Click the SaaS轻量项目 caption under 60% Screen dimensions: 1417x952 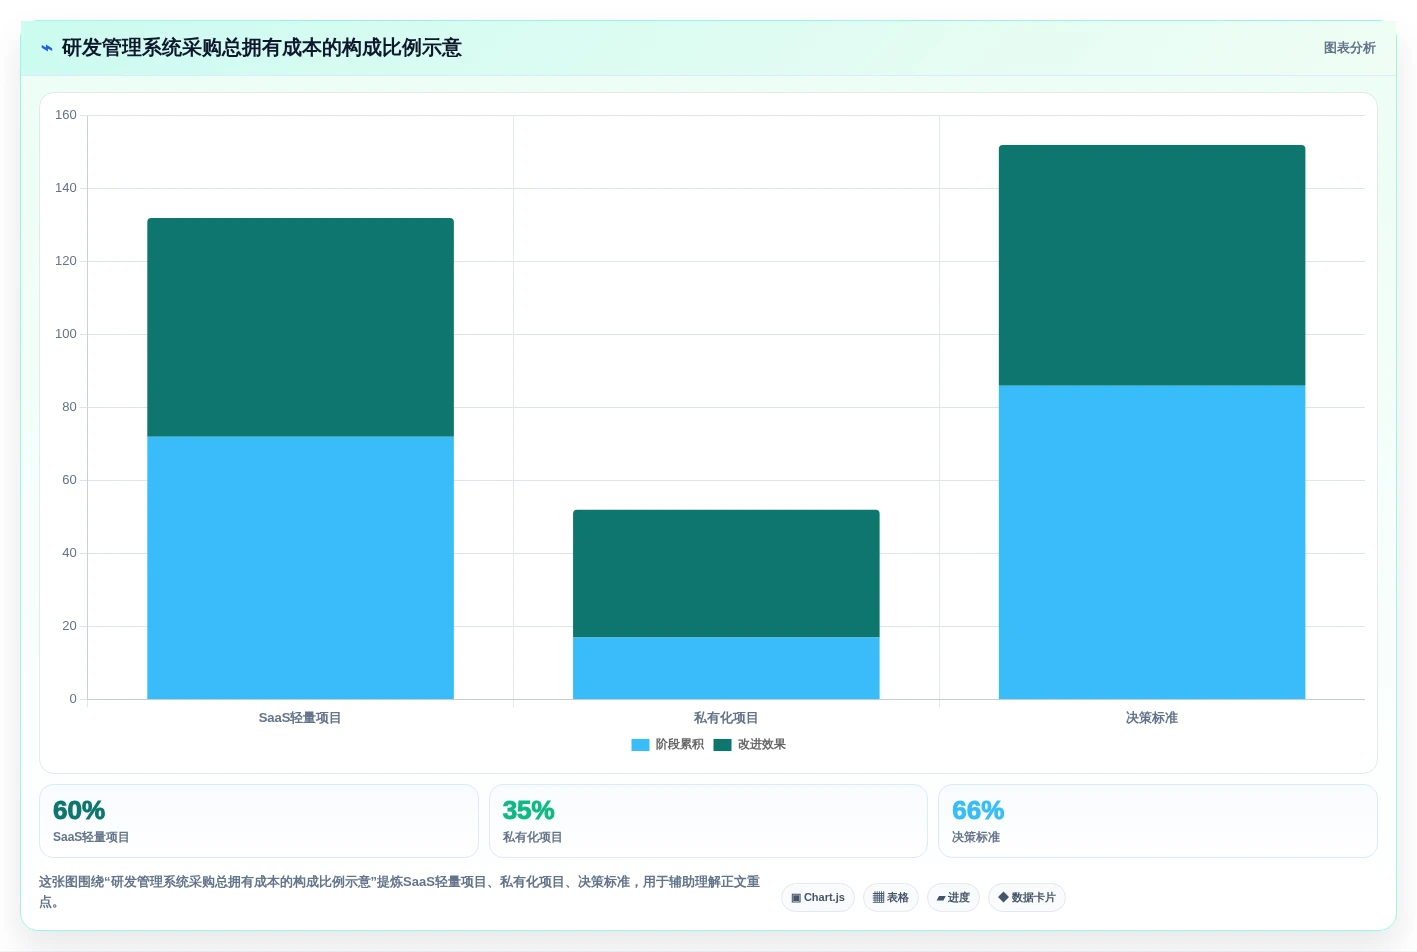click(91, 837)
